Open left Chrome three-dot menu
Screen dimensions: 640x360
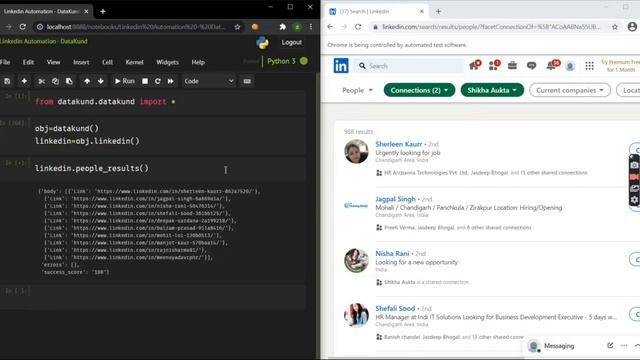(311, 27)
